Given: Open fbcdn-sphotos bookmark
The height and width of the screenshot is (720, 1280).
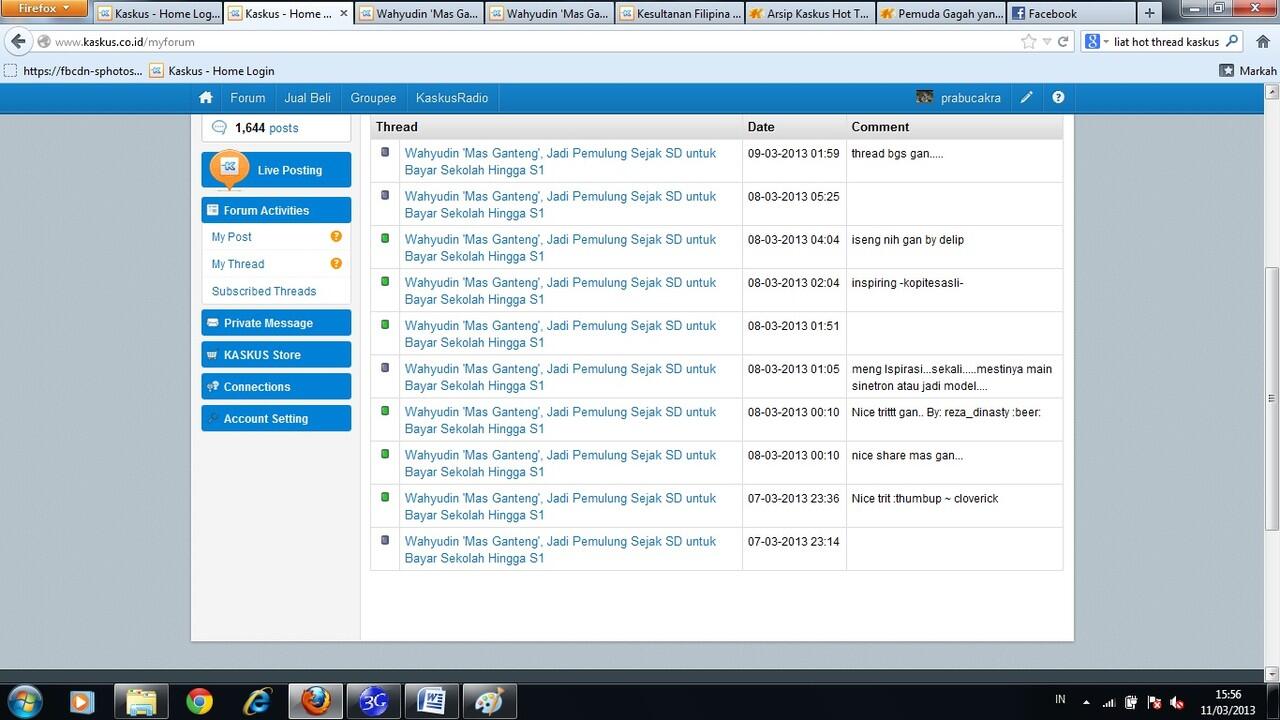Looking at the screenshot, I should (x=74, y=71).
